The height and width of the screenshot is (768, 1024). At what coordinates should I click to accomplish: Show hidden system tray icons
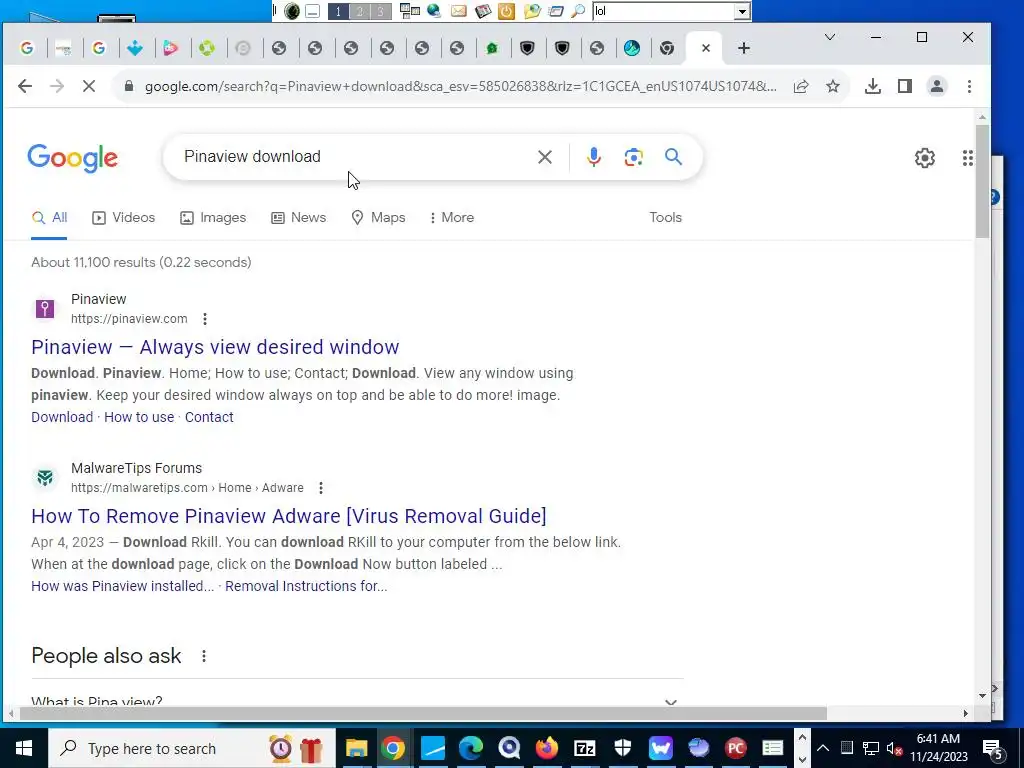[823, 748]
